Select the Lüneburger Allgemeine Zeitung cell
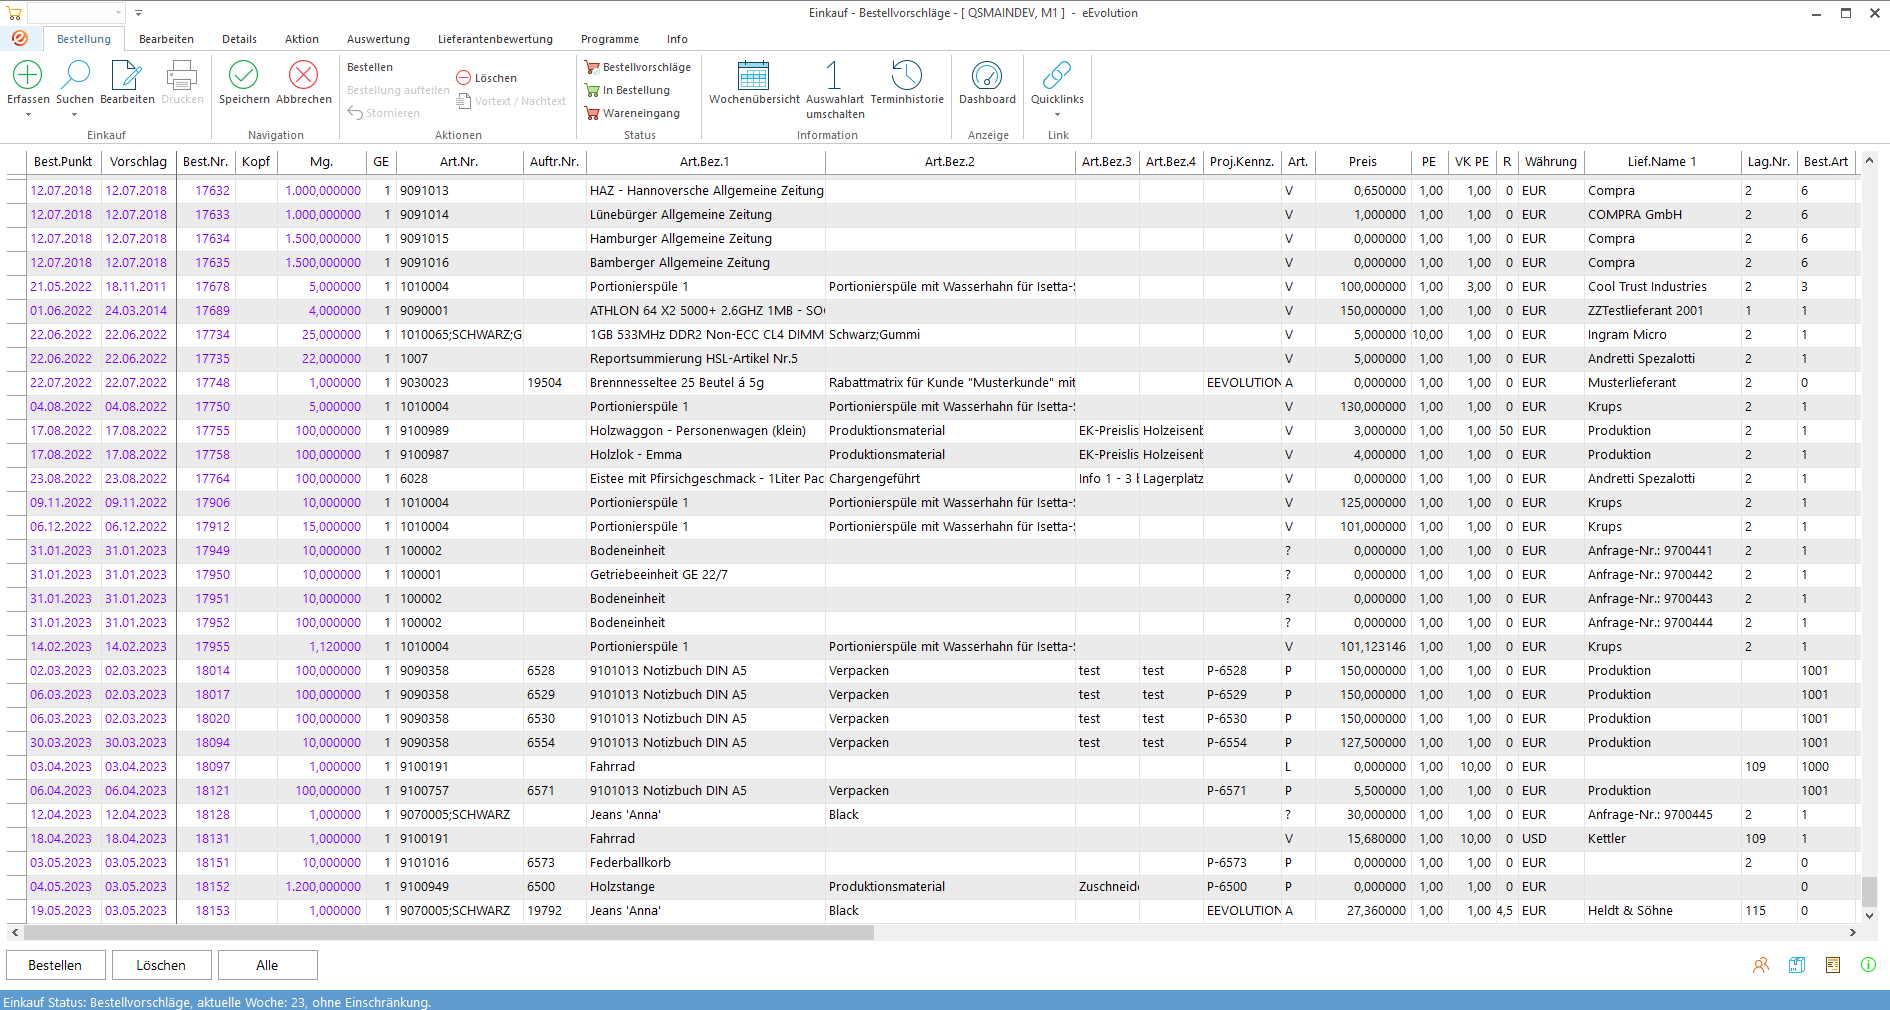The width and height of the screenshot is (1890, 1010). [x=706, y=214]
